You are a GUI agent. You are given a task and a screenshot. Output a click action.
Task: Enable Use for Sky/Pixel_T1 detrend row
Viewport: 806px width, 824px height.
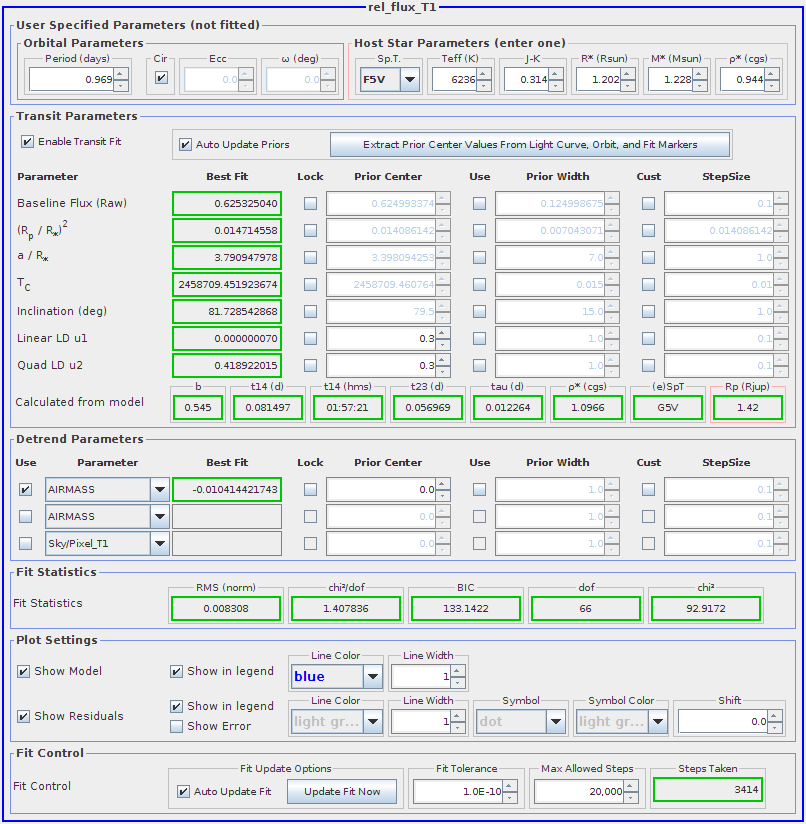pos(25,543)
